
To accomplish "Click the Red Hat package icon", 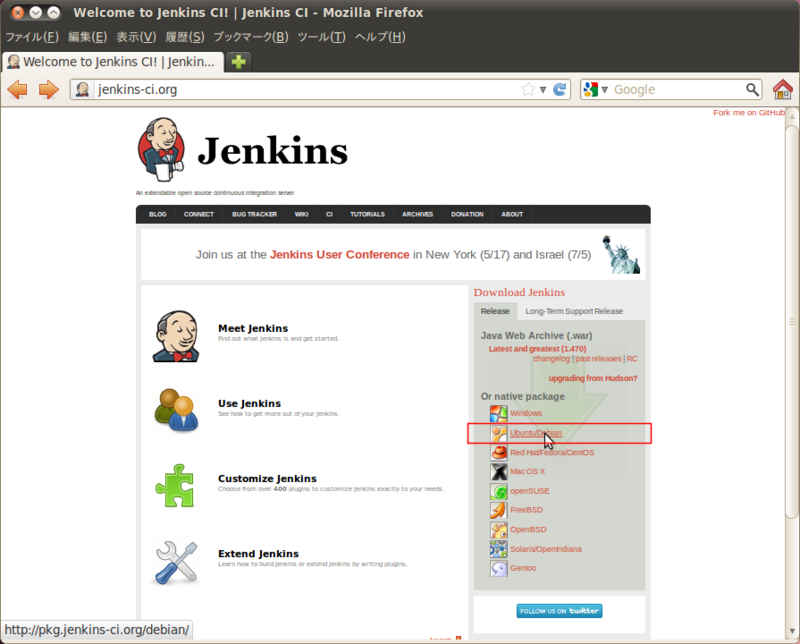I will pos(498,452).
